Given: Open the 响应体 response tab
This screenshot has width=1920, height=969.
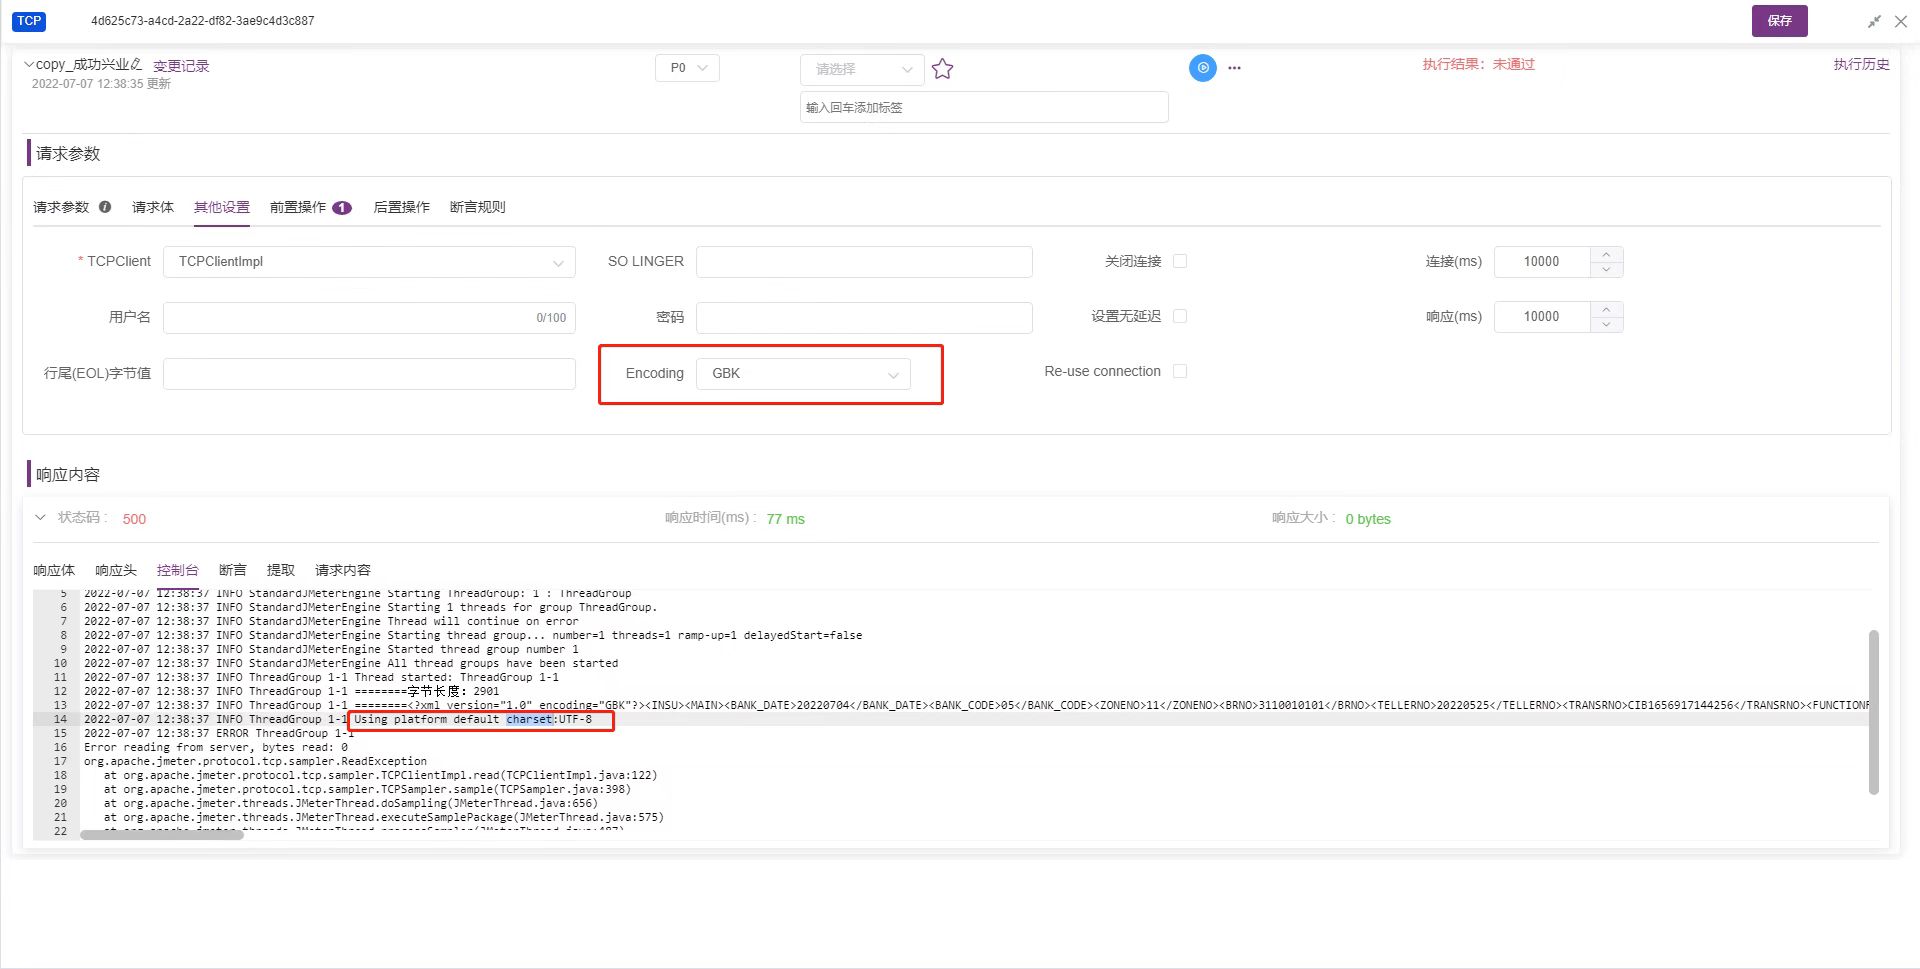Looking at the screenshot, I should pos(54,570).
